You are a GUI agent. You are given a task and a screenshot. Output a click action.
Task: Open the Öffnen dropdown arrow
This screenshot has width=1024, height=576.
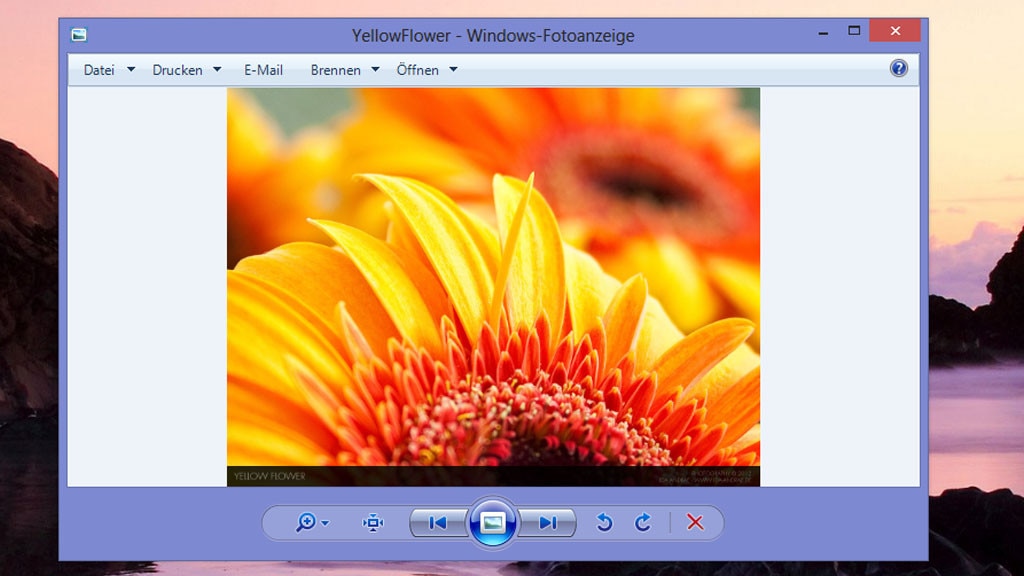tap(453, 69)
